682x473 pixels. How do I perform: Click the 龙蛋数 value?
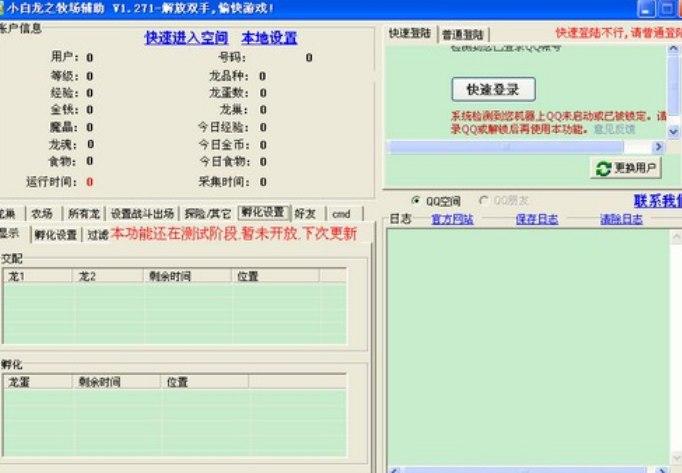(x=263, y=93)
